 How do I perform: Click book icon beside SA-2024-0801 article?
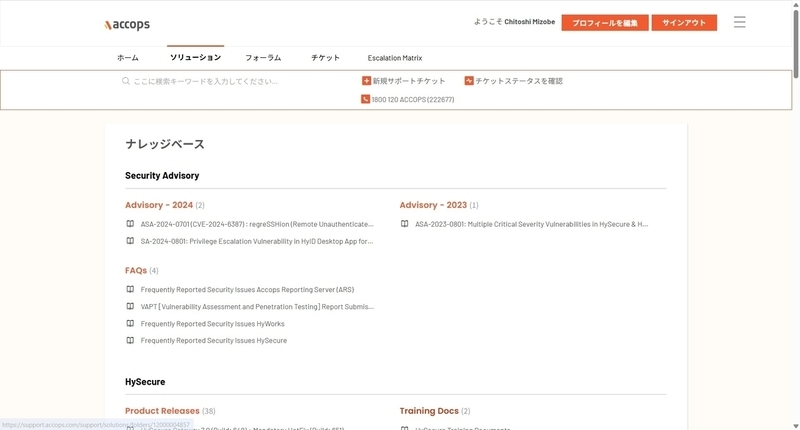click(130, 241)
